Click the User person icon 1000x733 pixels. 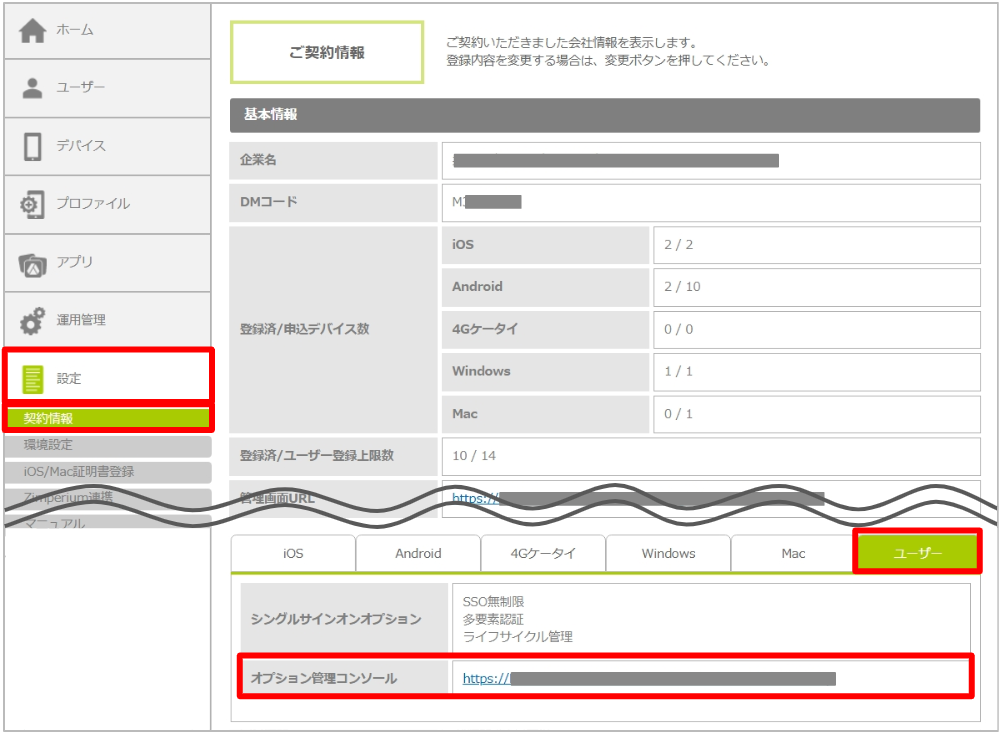pyautogui.click(x=33, y=88)
